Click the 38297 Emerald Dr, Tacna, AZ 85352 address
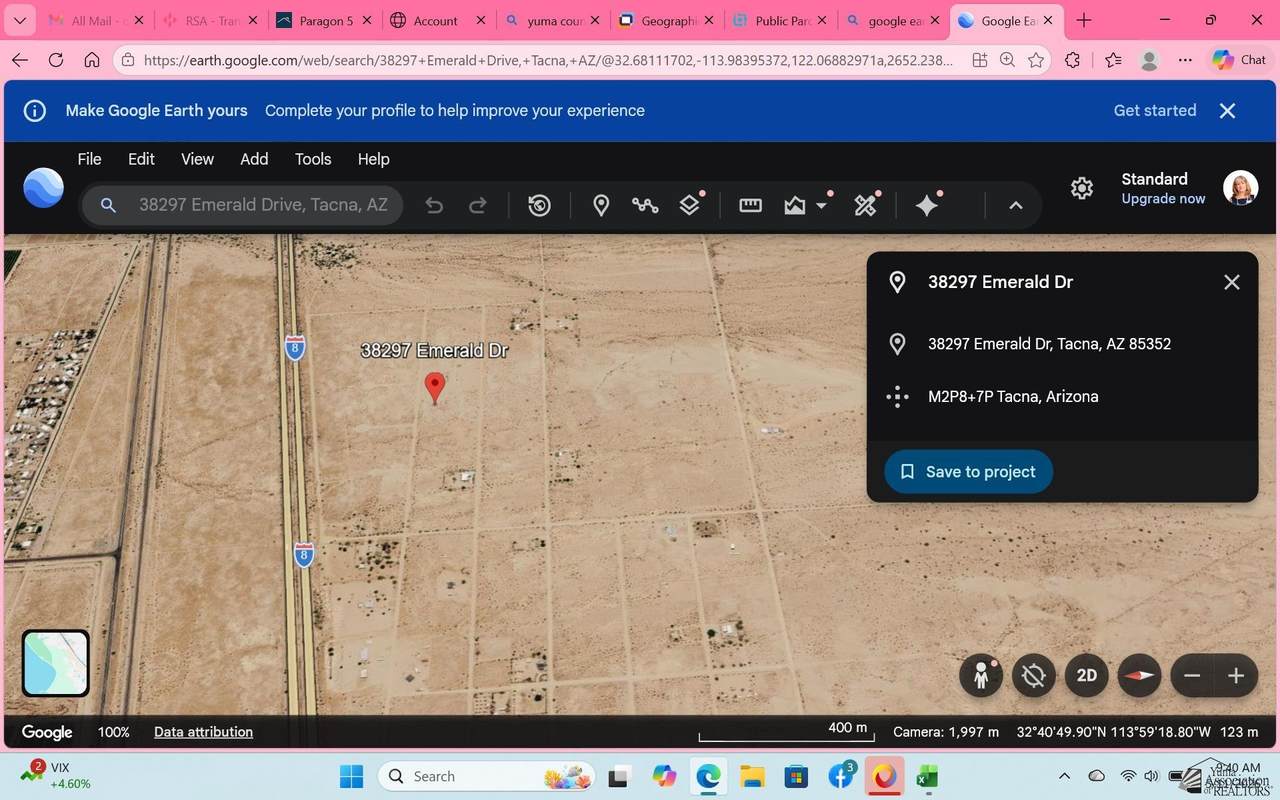Image resolution: width=1280 pixels, height=800 pixels. coord(1049,344)
